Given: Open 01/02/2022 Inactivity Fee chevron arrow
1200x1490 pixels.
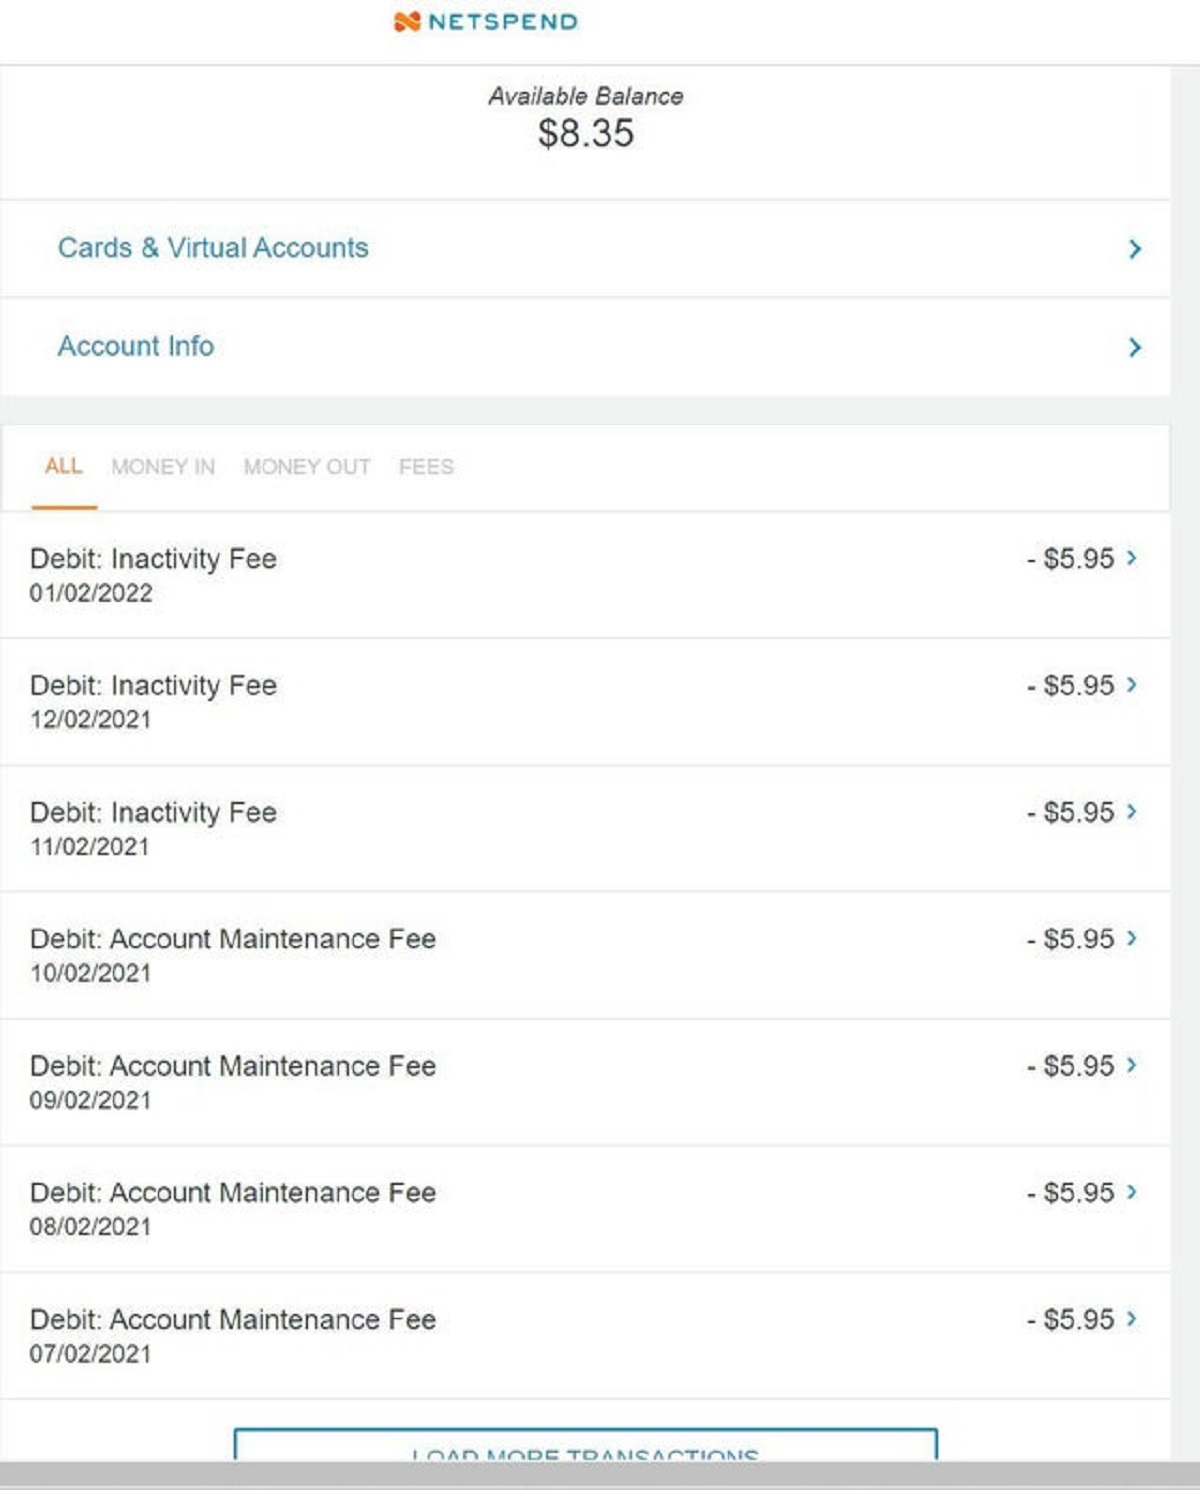Looking at the screenshot, I should pos(1132,558).
